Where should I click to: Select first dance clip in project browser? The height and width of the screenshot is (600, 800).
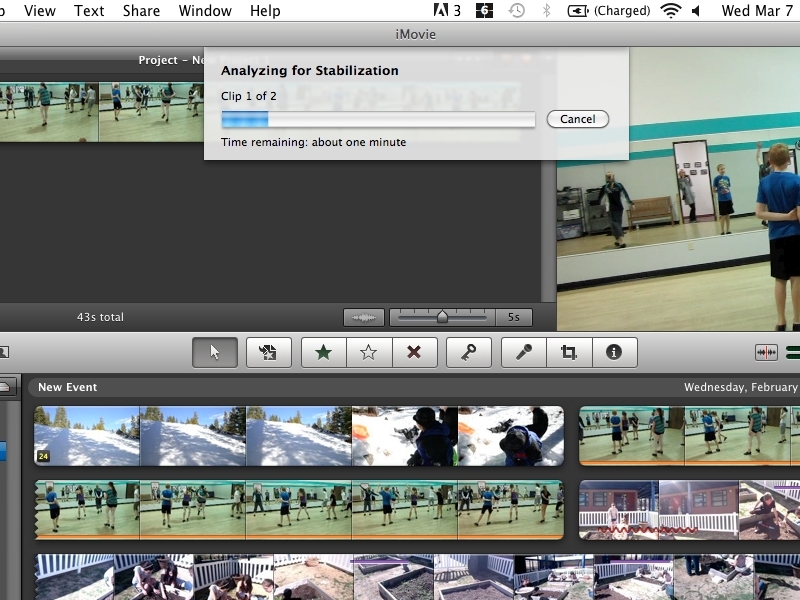point(49,112)
